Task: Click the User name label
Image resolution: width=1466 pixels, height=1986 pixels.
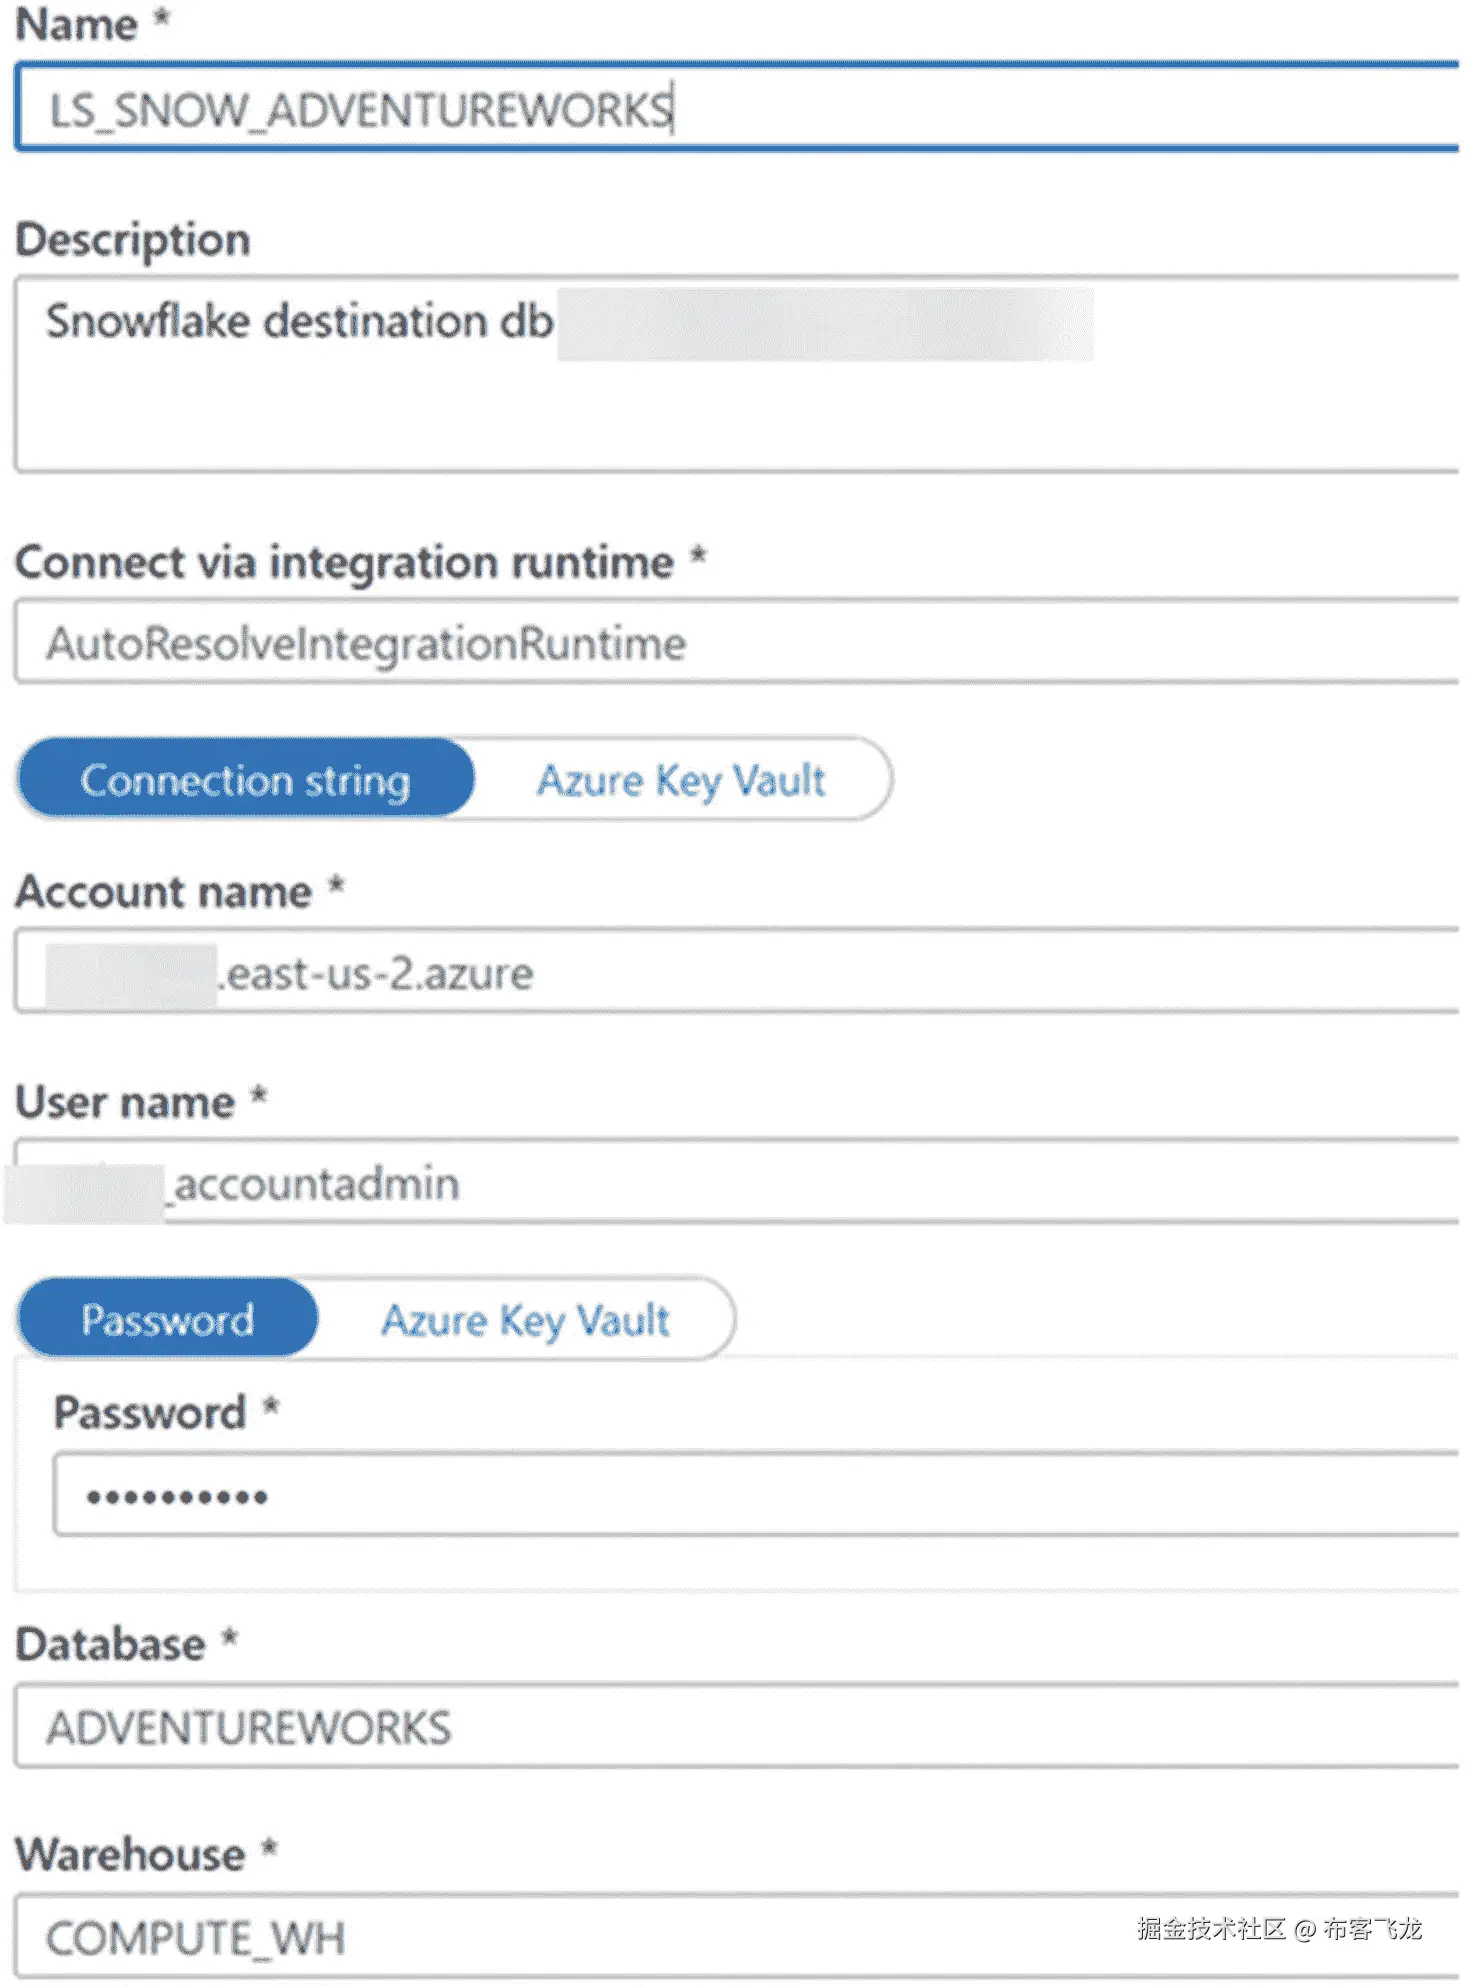Action: point(126,1102)
